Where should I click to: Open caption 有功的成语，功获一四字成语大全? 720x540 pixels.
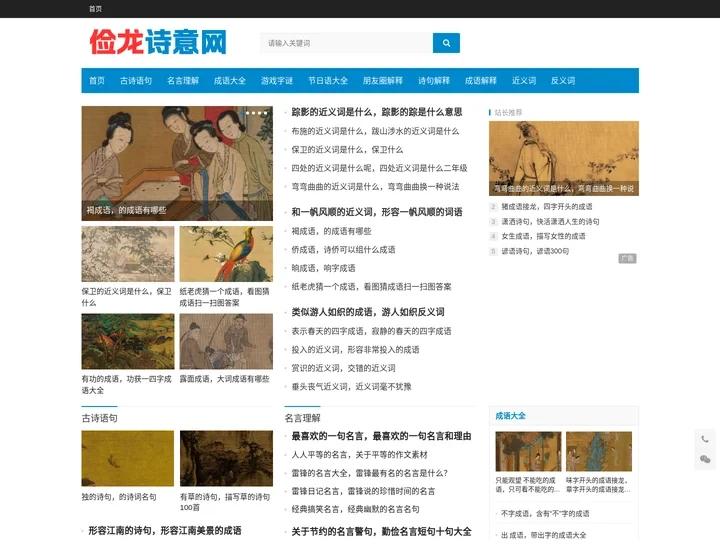click(127, 384)
